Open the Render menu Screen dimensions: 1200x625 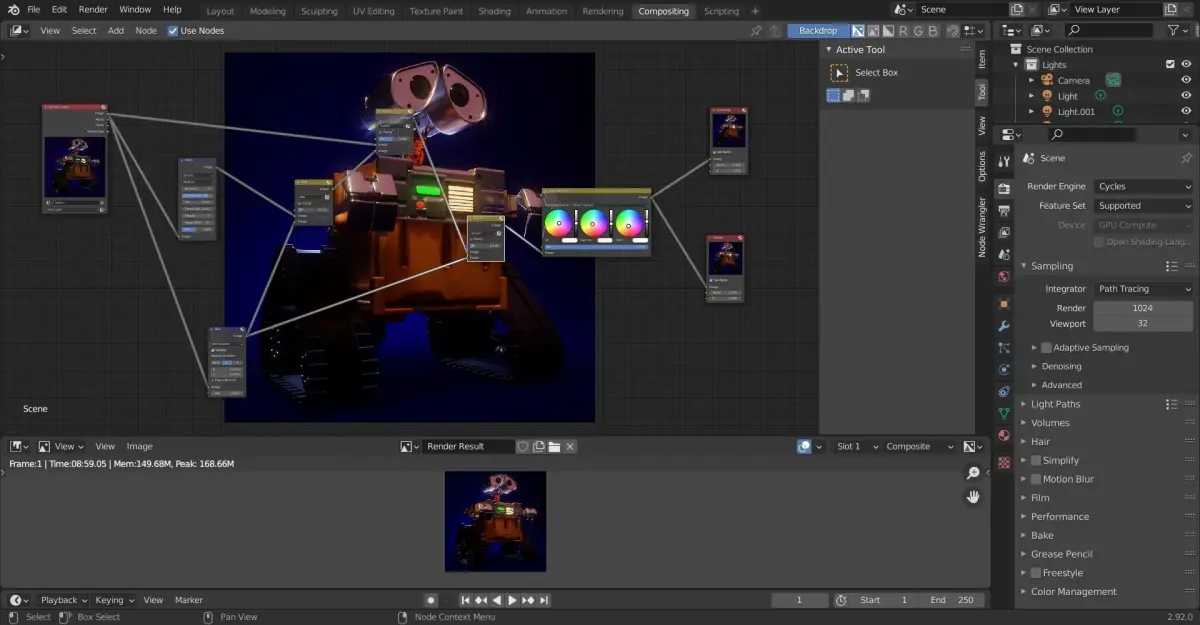click(93, 9)
